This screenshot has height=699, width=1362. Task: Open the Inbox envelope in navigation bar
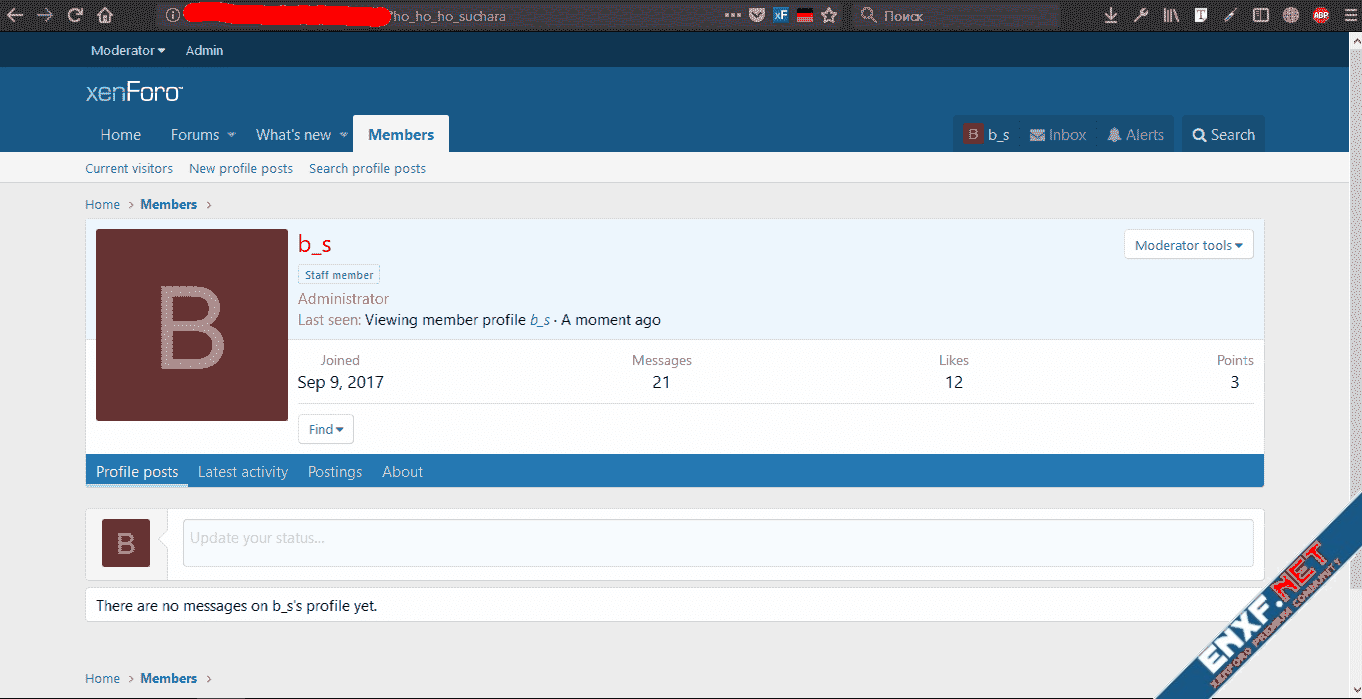[x=1058, y=135]
